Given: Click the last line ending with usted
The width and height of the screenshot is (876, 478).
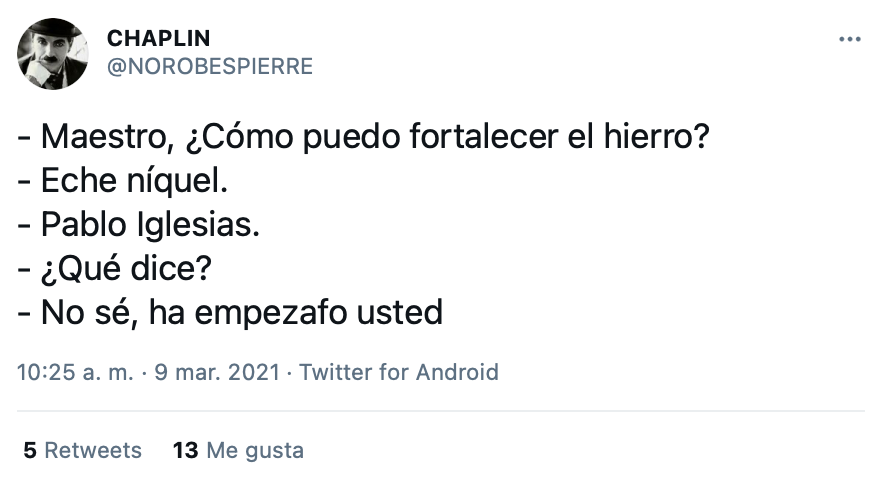Looking at the screenshot, I should (x=230, y=313).
